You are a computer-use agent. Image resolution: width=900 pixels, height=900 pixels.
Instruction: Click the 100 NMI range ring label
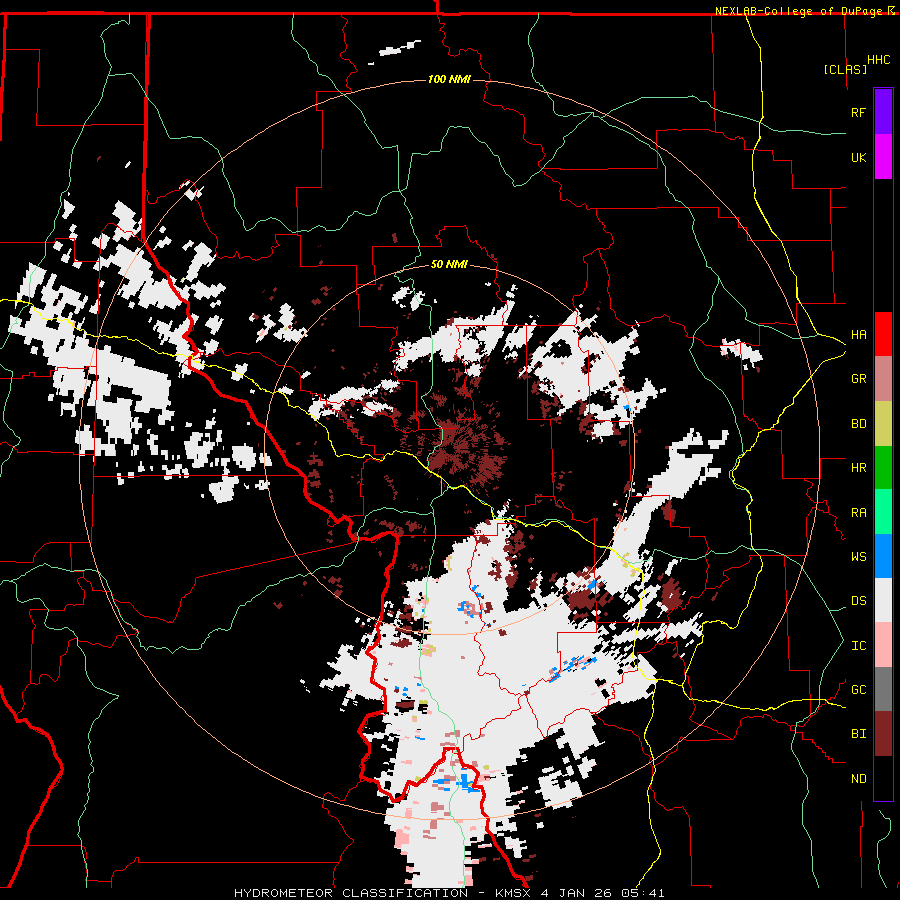(x=449, y=79)
